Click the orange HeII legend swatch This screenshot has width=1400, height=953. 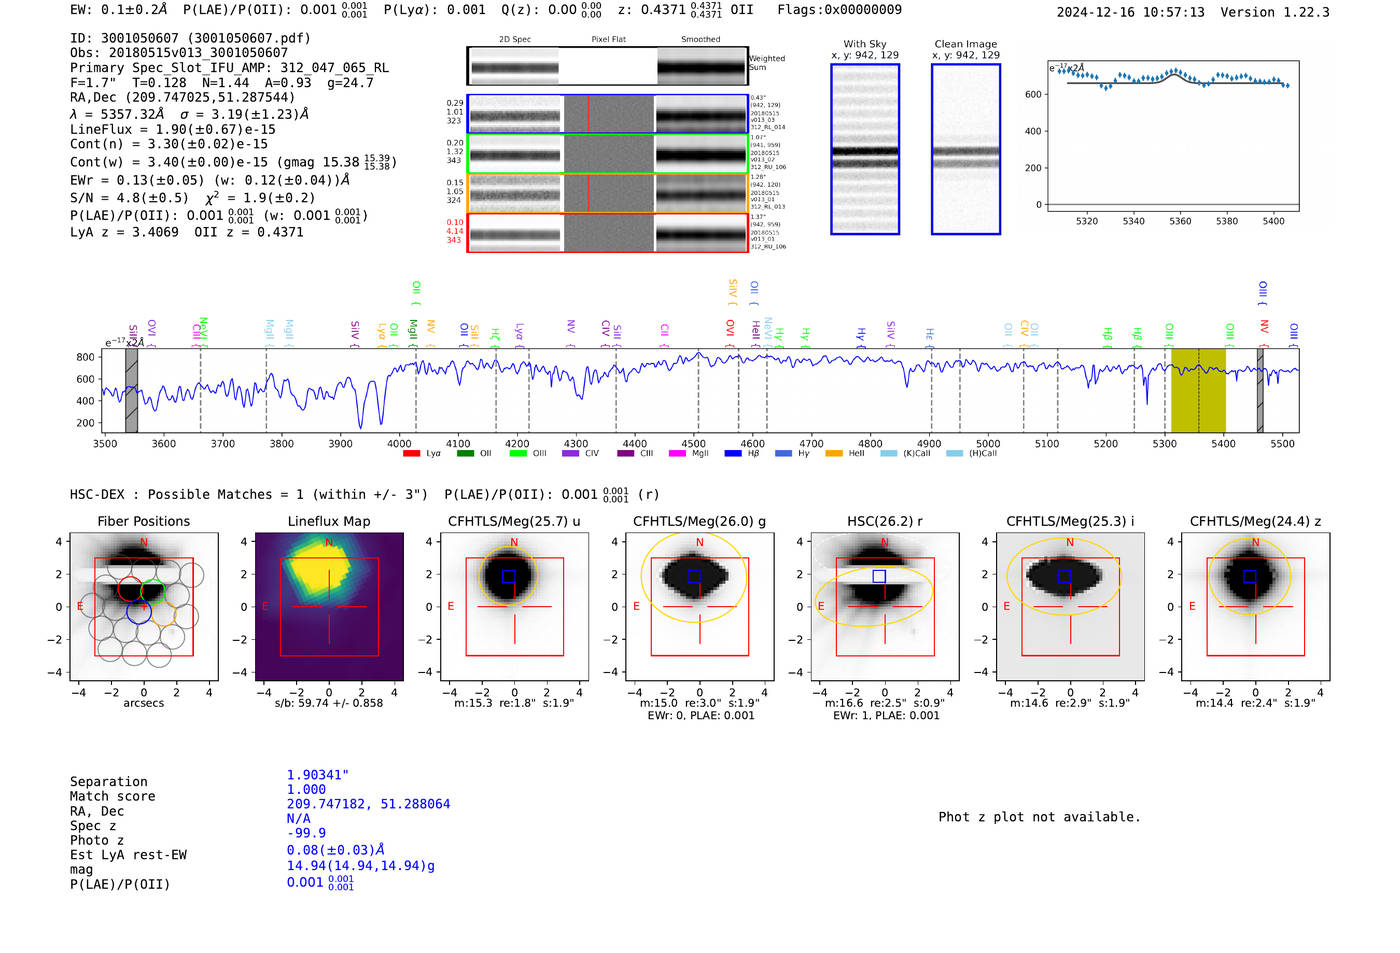pyautogui.click(x=834, y=453)
